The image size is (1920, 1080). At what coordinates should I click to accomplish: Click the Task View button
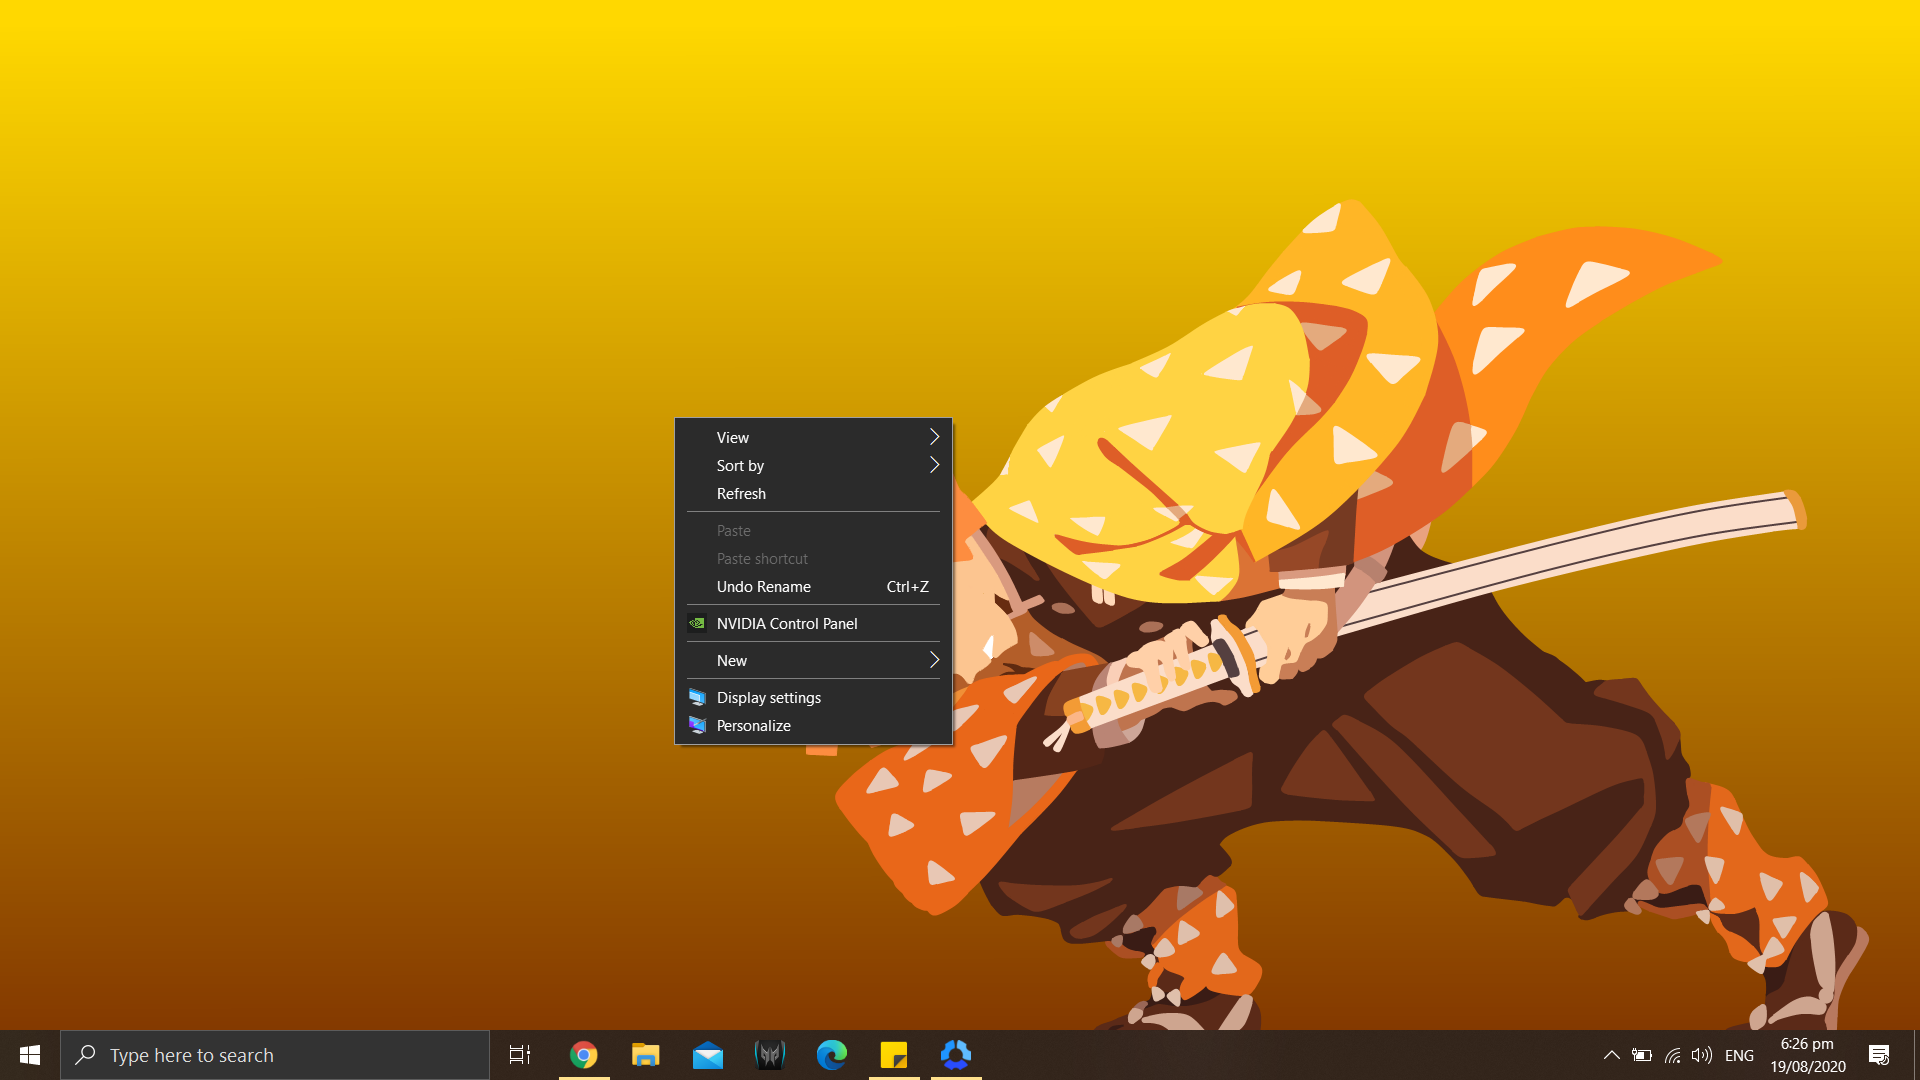click(520, 1054)
